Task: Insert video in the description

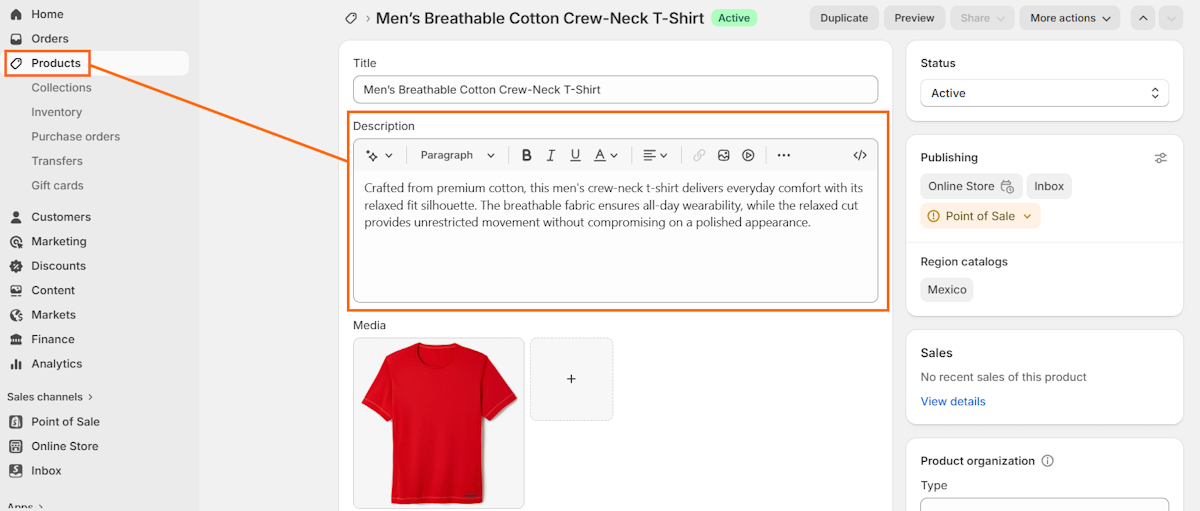Action: (748, 155)
